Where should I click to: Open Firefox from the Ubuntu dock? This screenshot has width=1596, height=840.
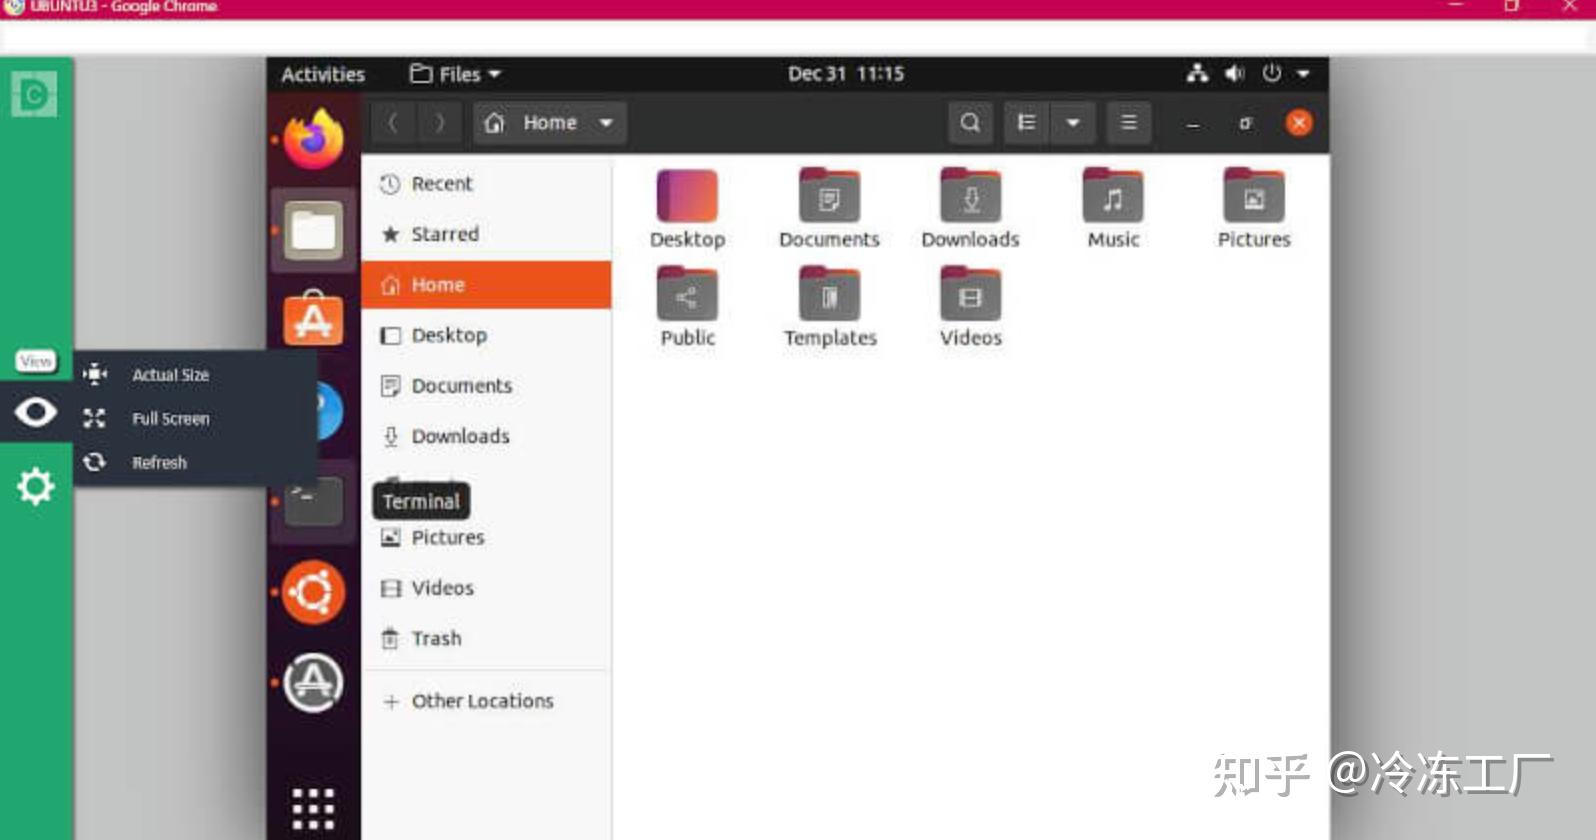313,139
